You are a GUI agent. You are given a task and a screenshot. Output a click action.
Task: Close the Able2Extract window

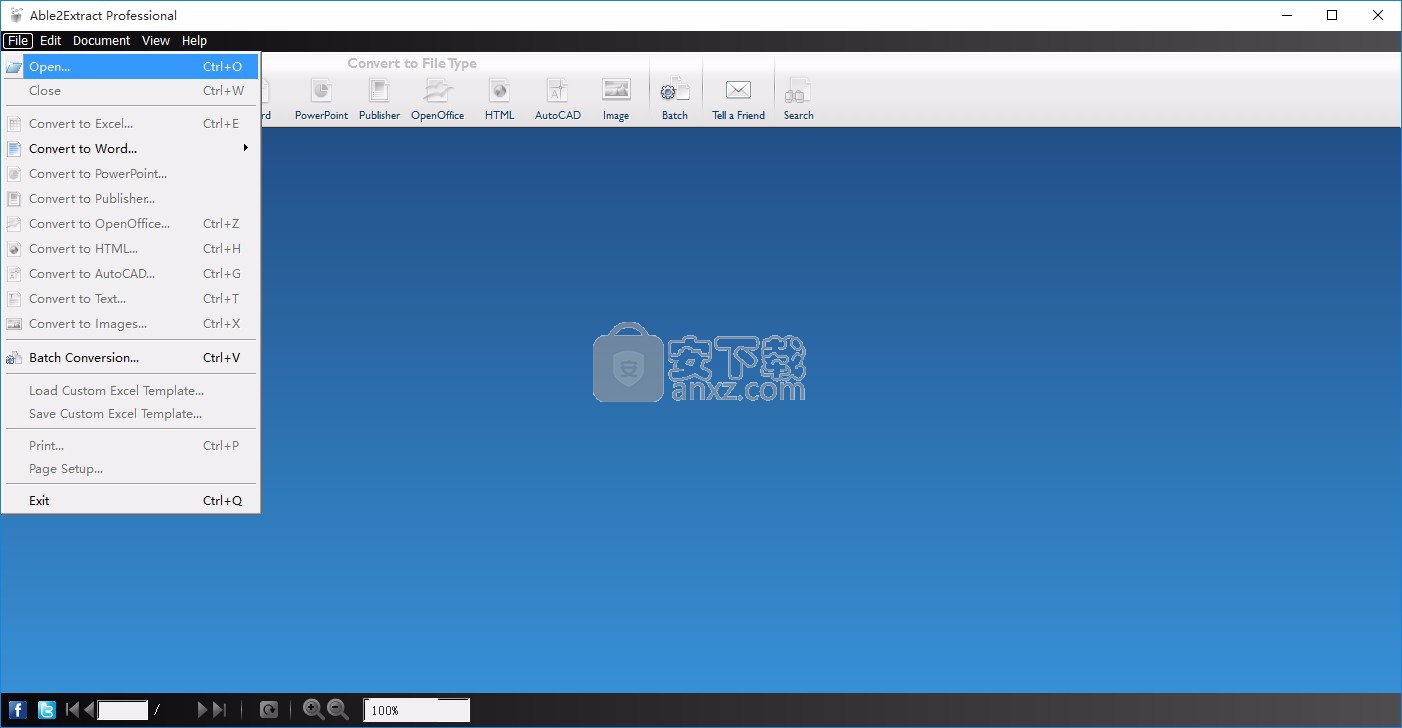tap(1378, 15)
